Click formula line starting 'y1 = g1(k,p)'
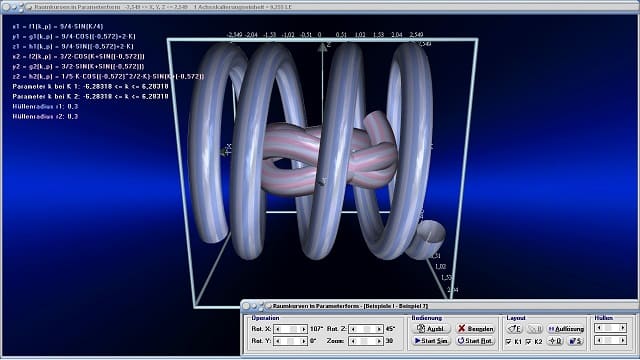This screenshot has height=360, width=640. click(74, 36)
